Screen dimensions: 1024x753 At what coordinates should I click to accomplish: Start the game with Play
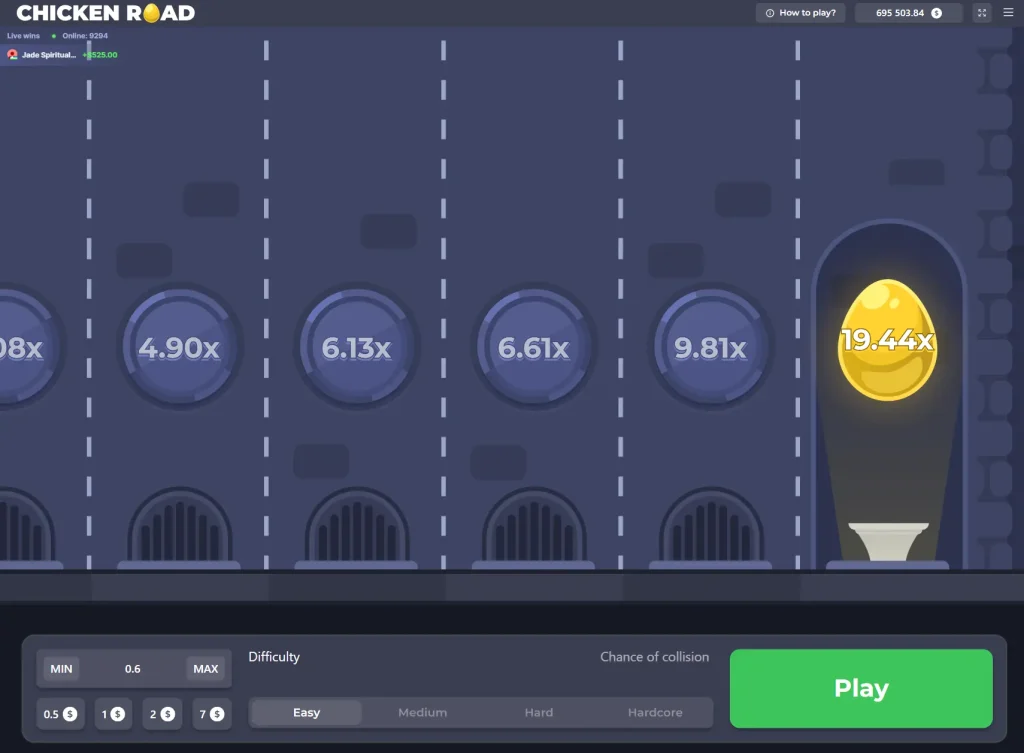click(x=861, y=688)
